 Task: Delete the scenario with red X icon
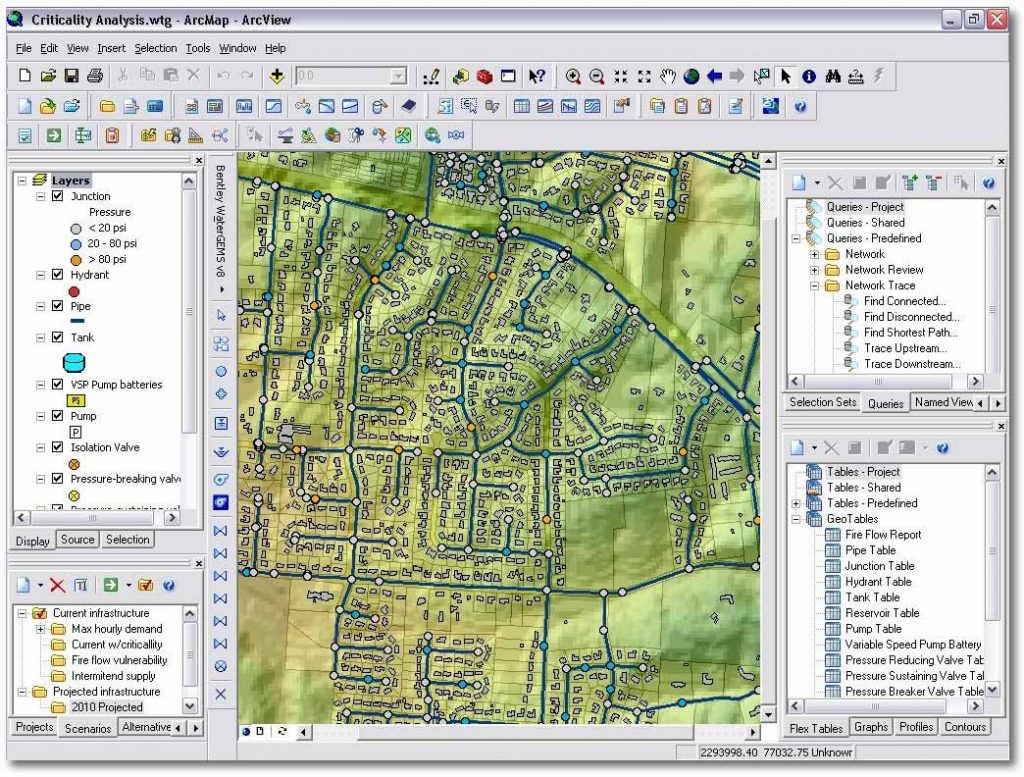(57, 585)
